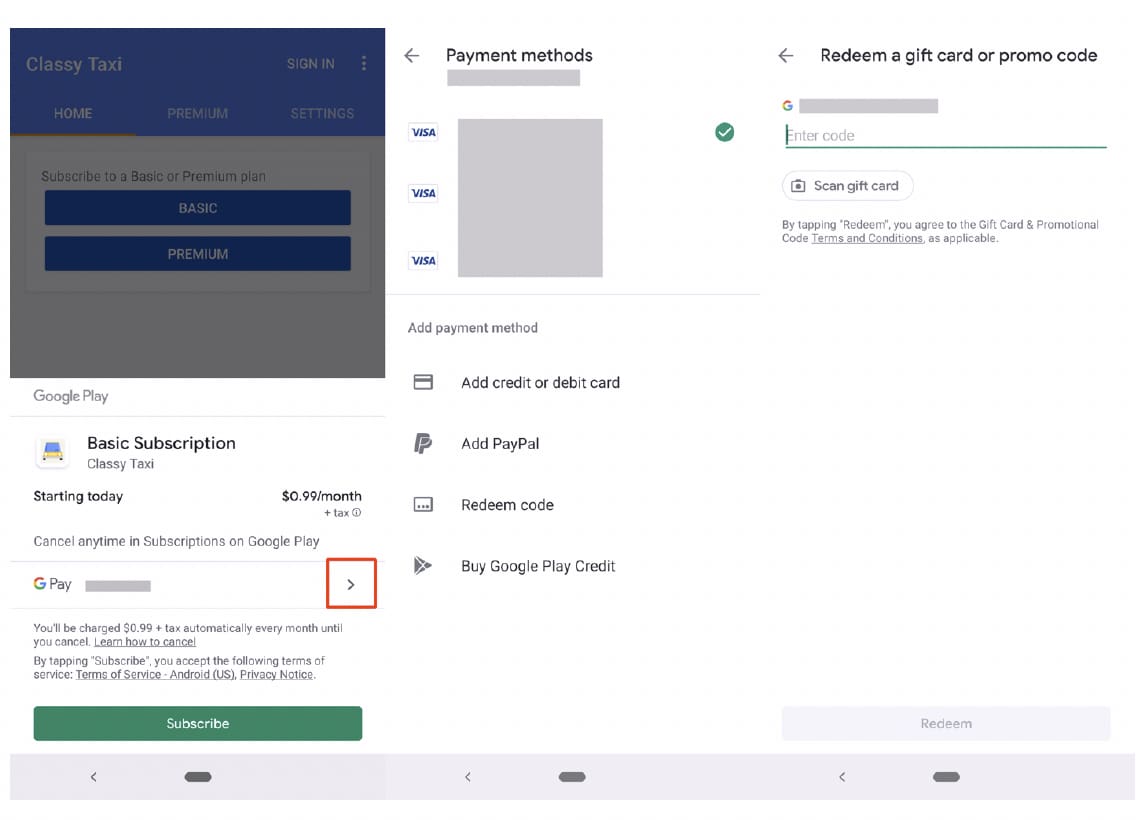
Task: Tap the tax info icon beside + tax
Action: 357,513
